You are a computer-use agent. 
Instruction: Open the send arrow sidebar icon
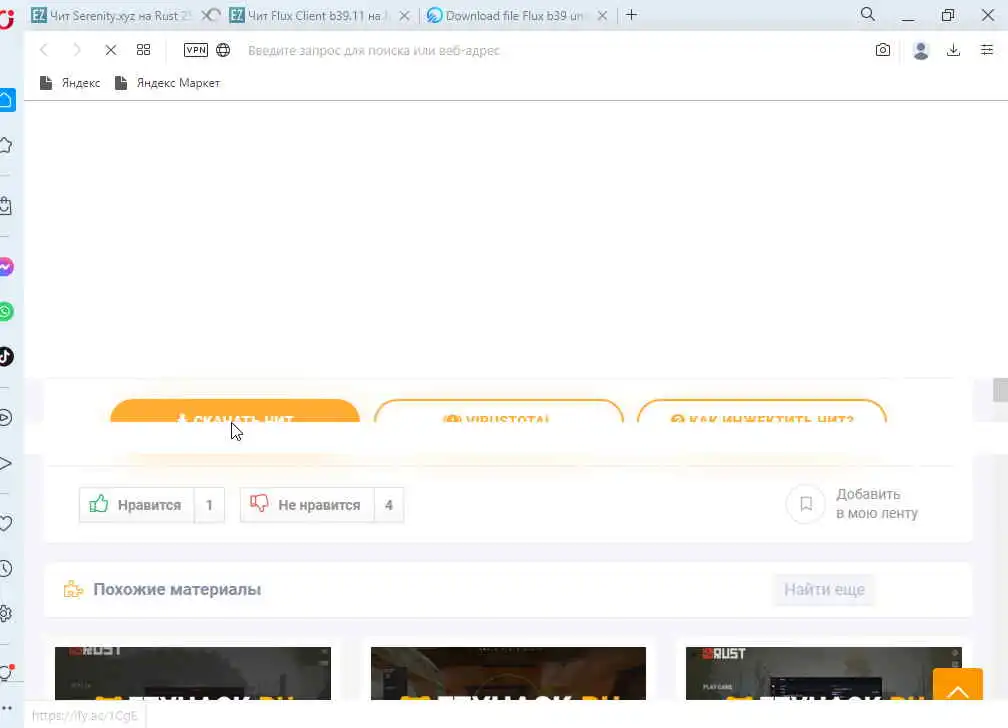tap(6, 463)
